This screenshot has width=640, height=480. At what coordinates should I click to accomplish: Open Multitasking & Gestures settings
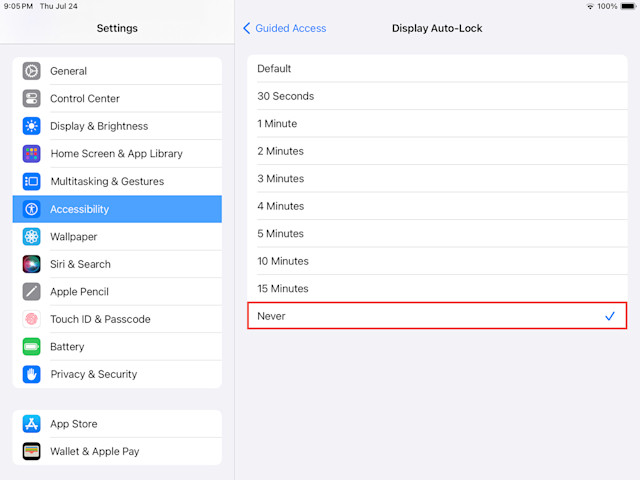pos(117,181)
